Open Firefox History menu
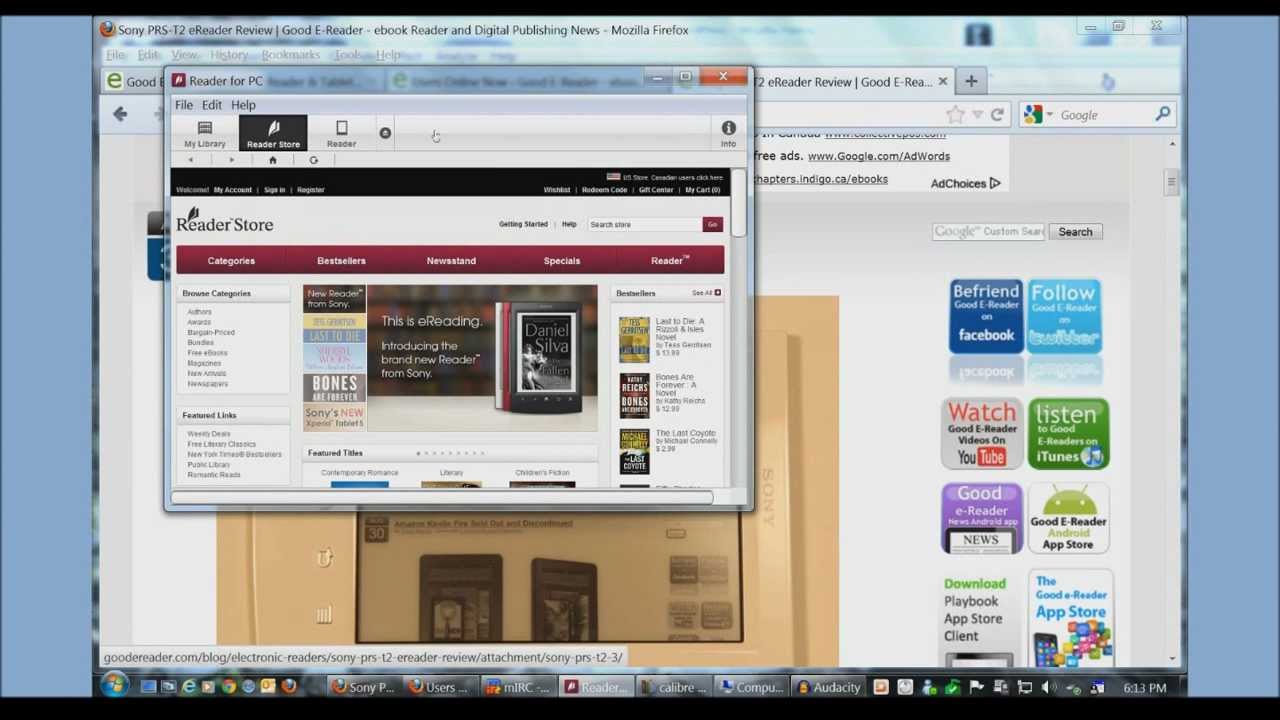The height and width of the screenshot is (720, 1280). (229, 55)
